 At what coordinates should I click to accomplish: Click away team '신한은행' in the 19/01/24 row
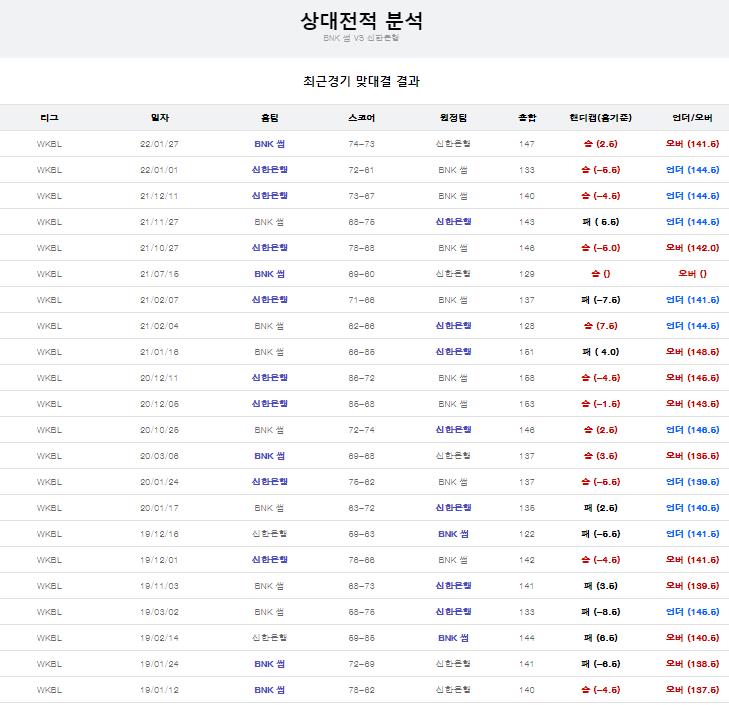point(453,664)
